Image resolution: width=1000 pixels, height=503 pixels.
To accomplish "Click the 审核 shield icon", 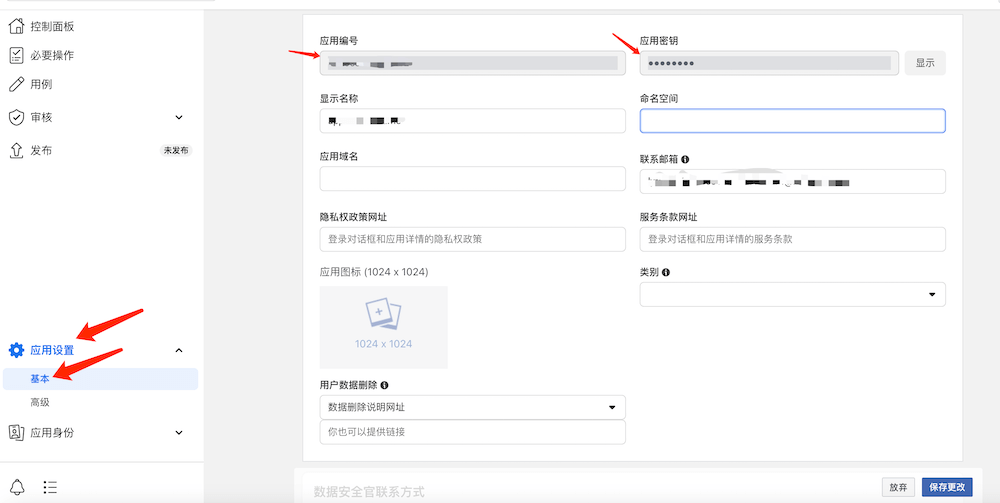I will (16, 117).
